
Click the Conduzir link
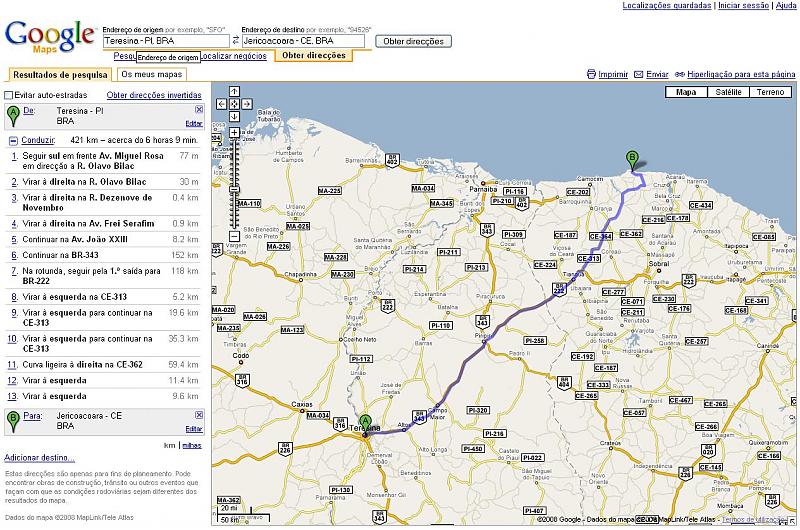[x=38, y=140]
